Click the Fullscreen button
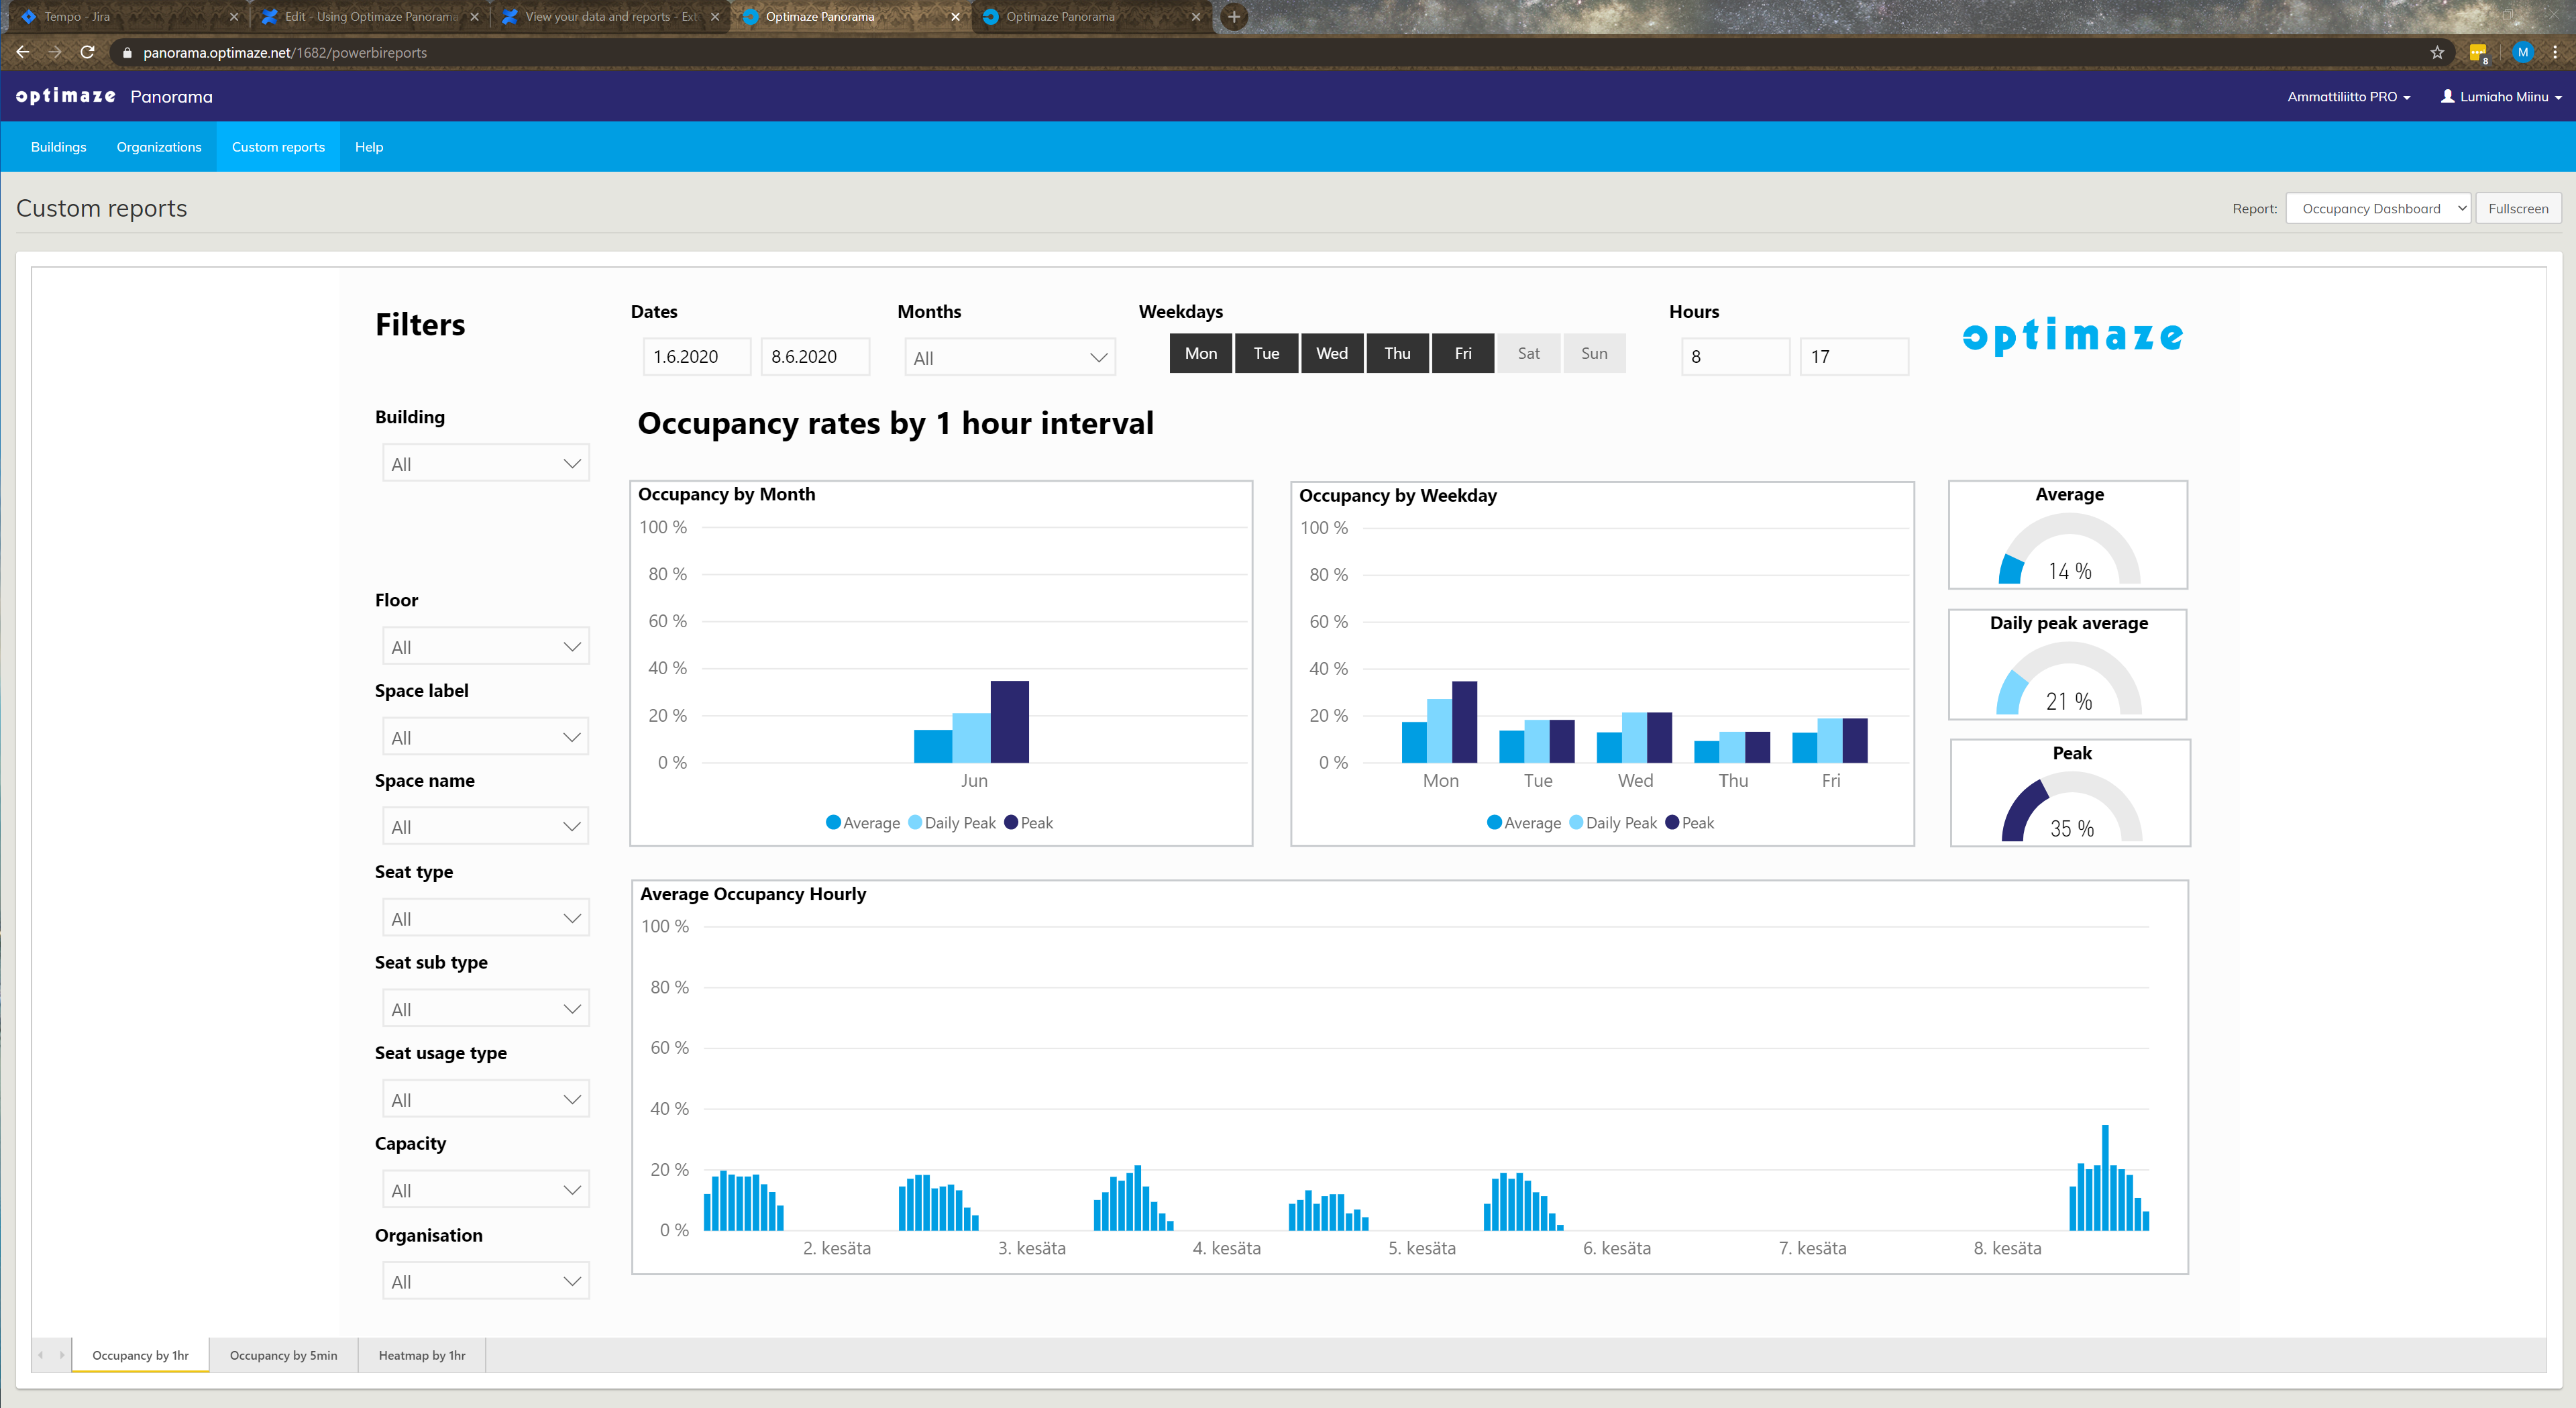Image resolution: width=2576 pixels, height=1408 pixels. [x=2517, y=208]
